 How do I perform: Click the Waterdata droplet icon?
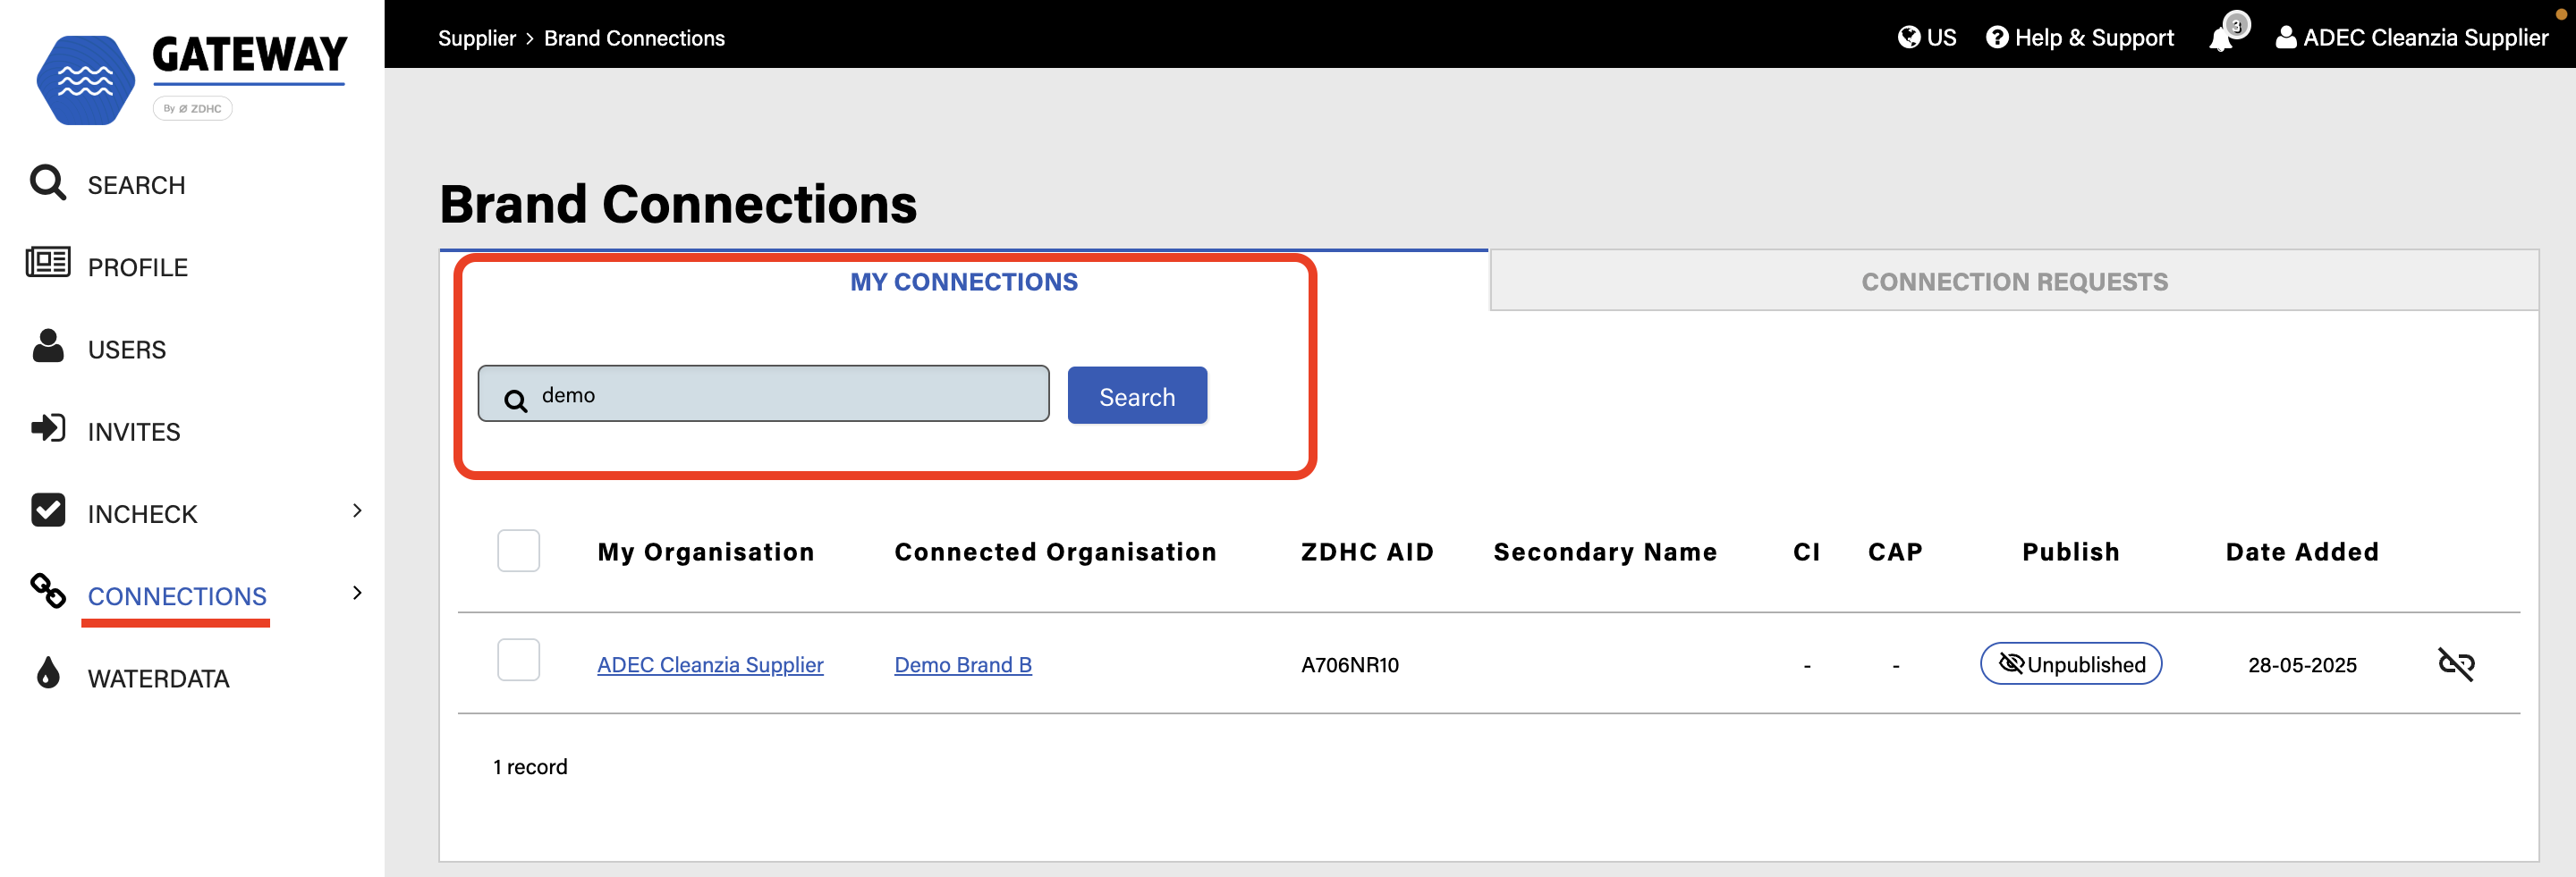tap(47, 673)
